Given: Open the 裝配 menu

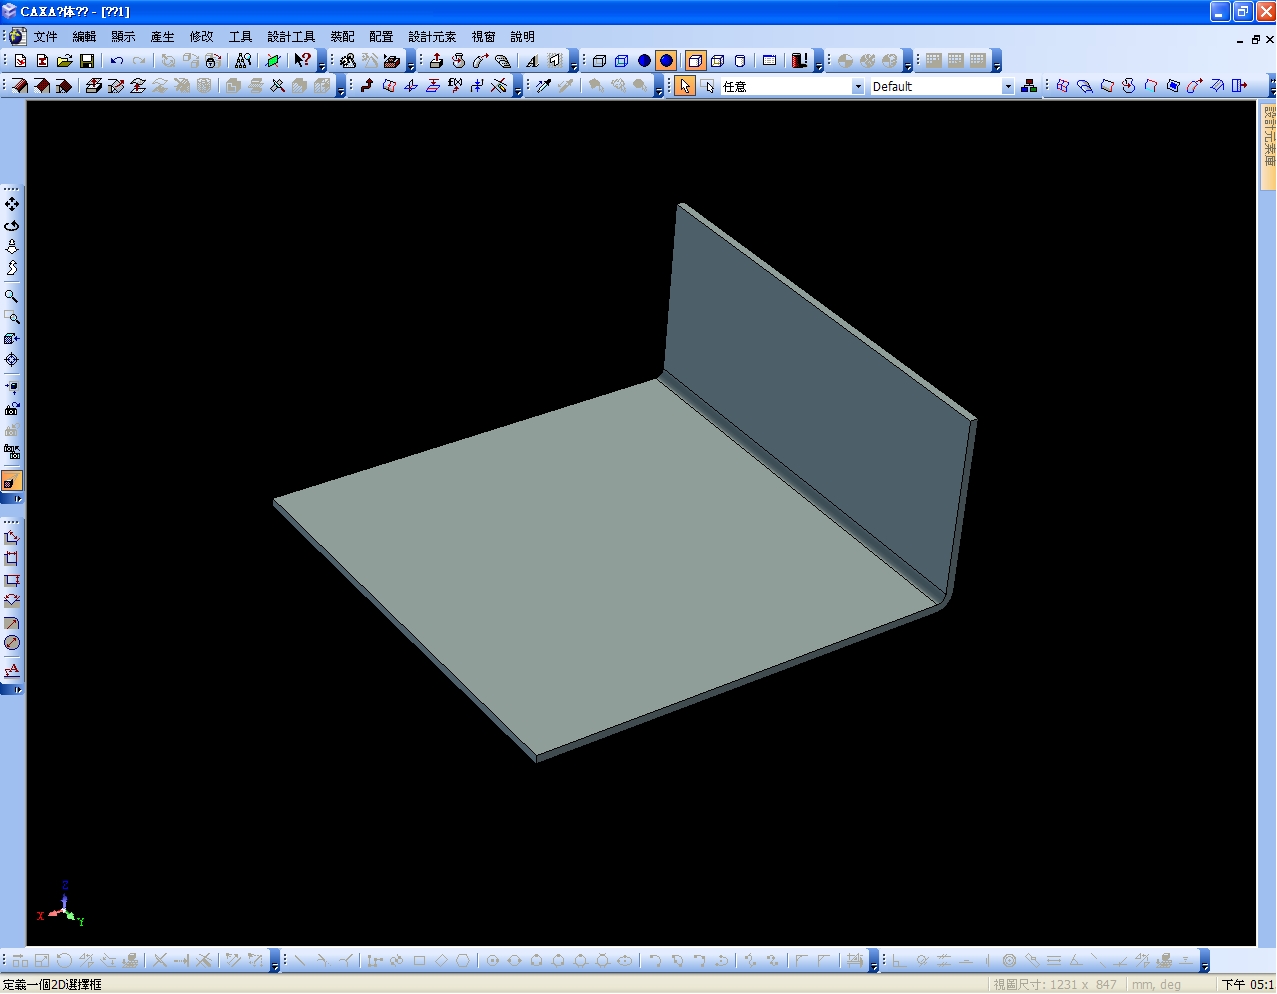Looking at the screenshot, I should 343,36.
